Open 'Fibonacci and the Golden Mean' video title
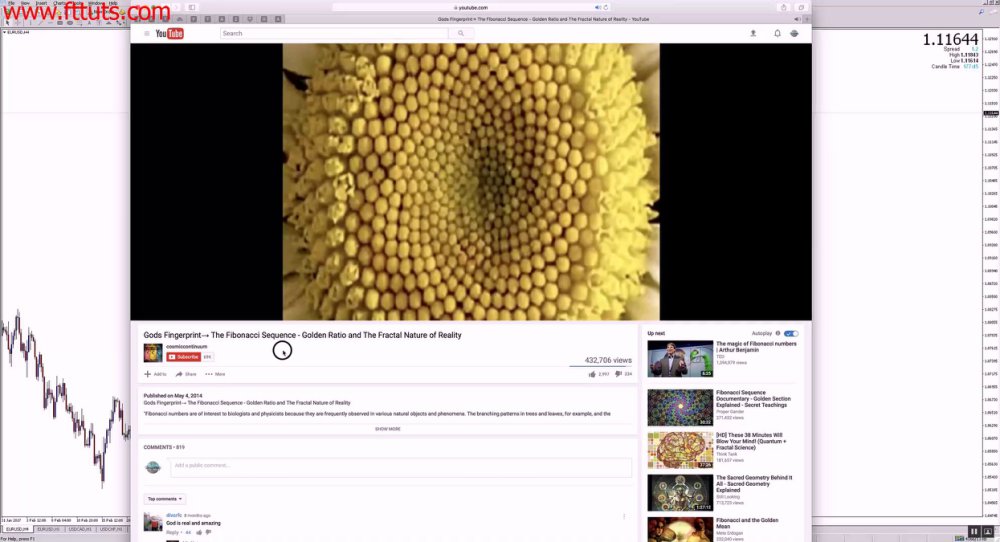This screenshot has height=542, width=1000. 747,523
